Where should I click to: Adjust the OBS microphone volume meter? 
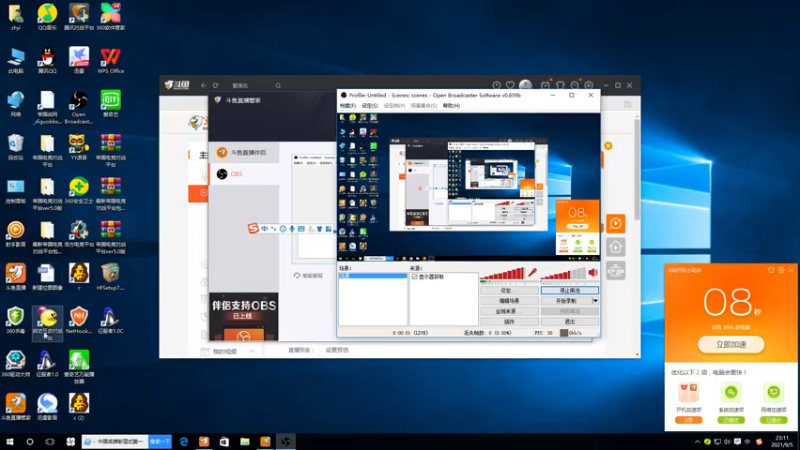click(502, 274)
